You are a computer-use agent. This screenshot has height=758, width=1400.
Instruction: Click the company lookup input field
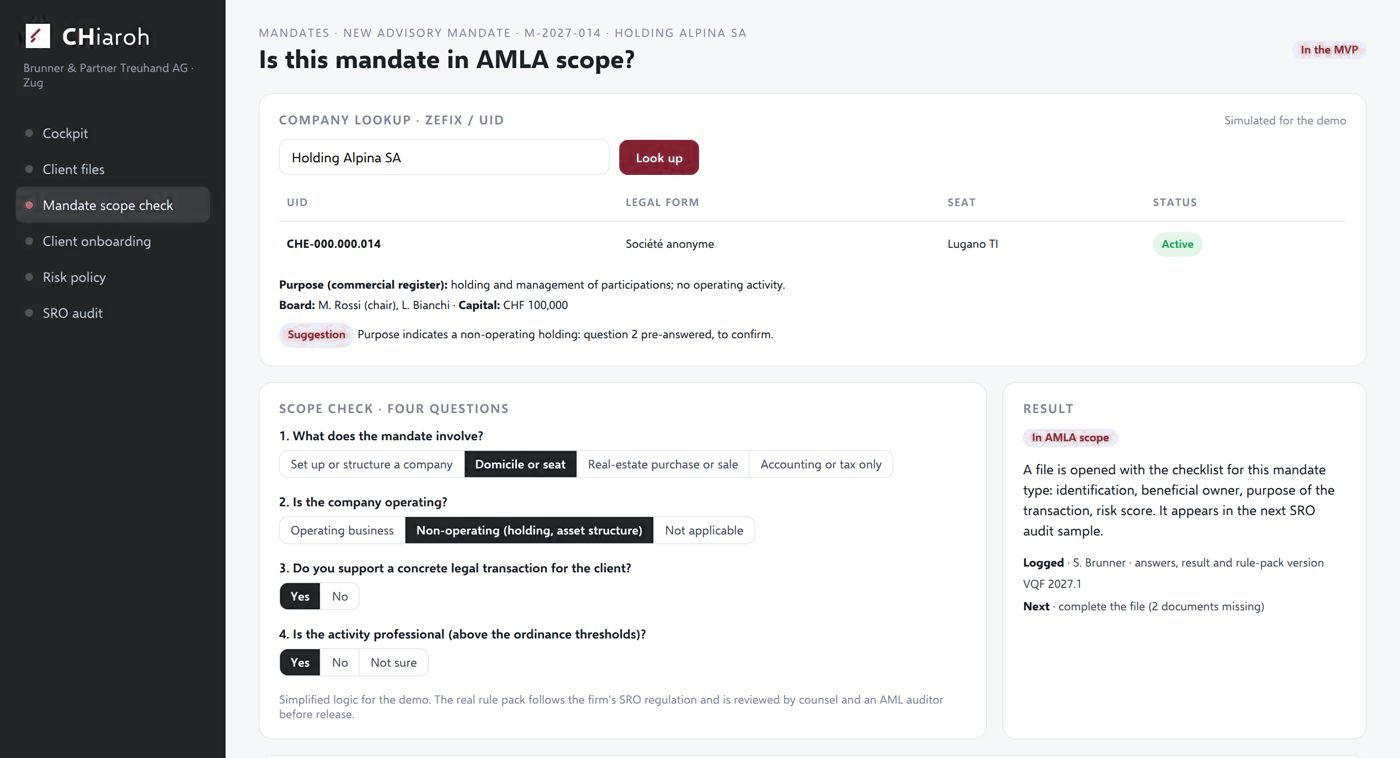point(444,157)
